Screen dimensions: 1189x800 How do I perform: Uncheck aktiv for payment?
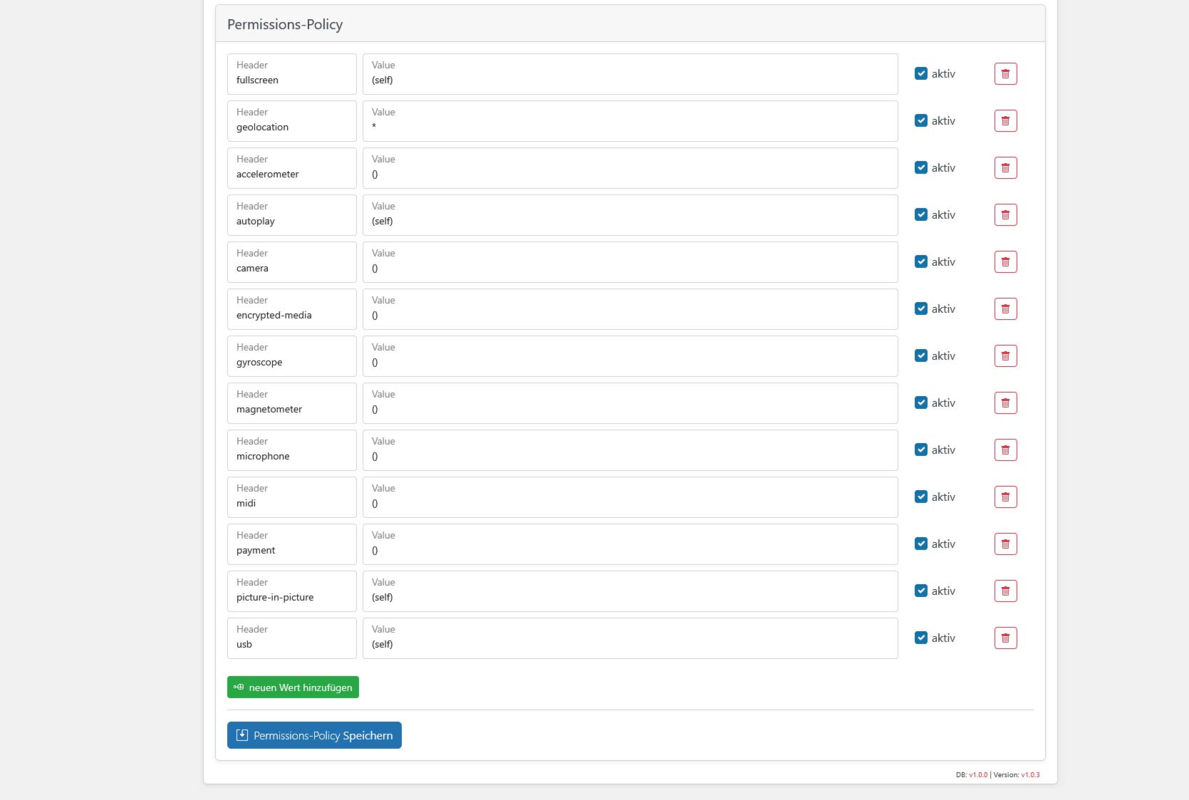coord(921,544)
